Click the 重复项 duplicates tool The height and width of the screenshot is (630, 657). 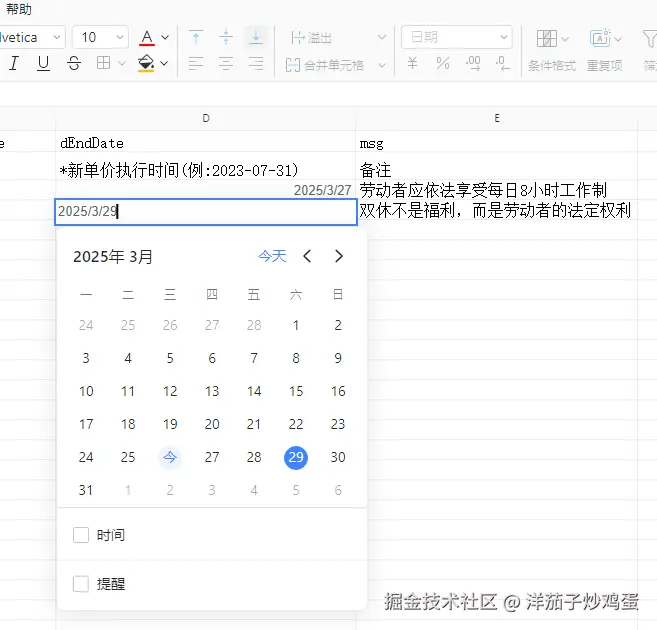click(x=604, y=66)
